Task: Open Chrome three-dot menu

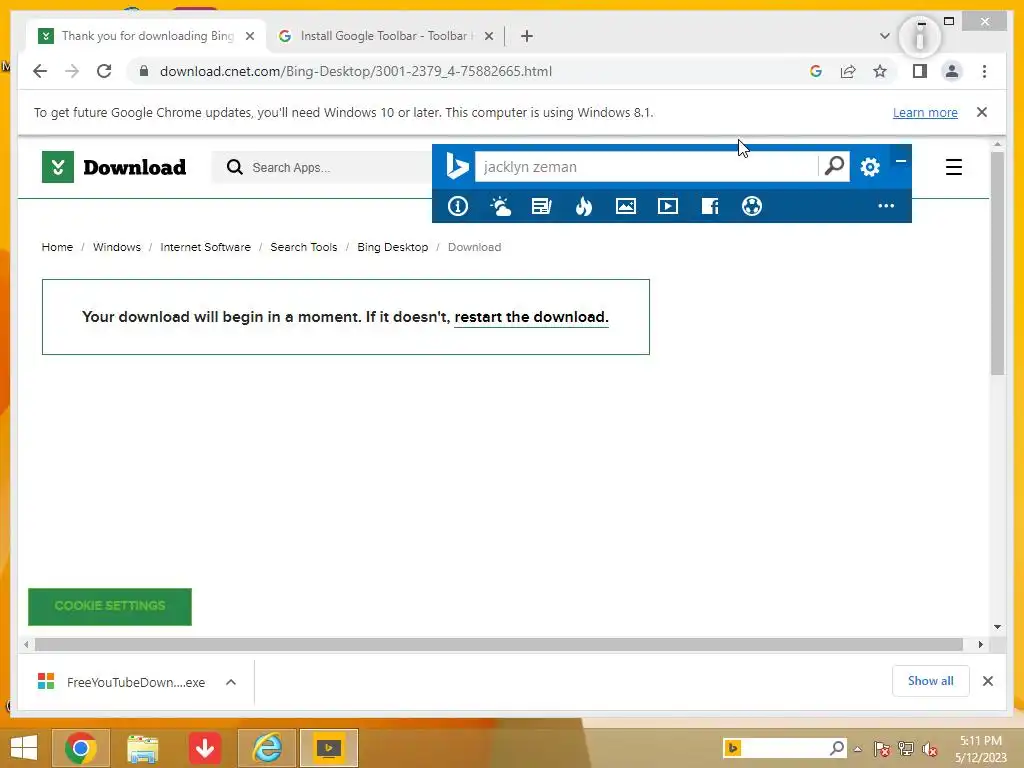Action: click(x=984, y=71)
